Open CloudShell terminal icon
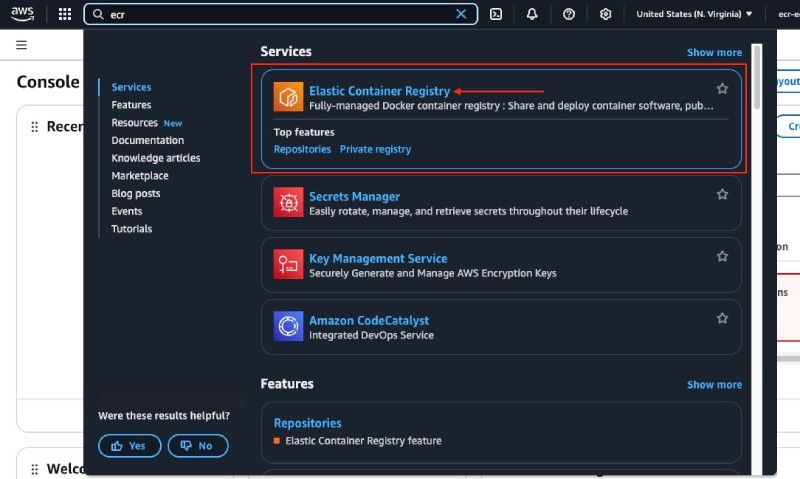The width and height of the screenshot is (800, 479). (x=496, y=14)
